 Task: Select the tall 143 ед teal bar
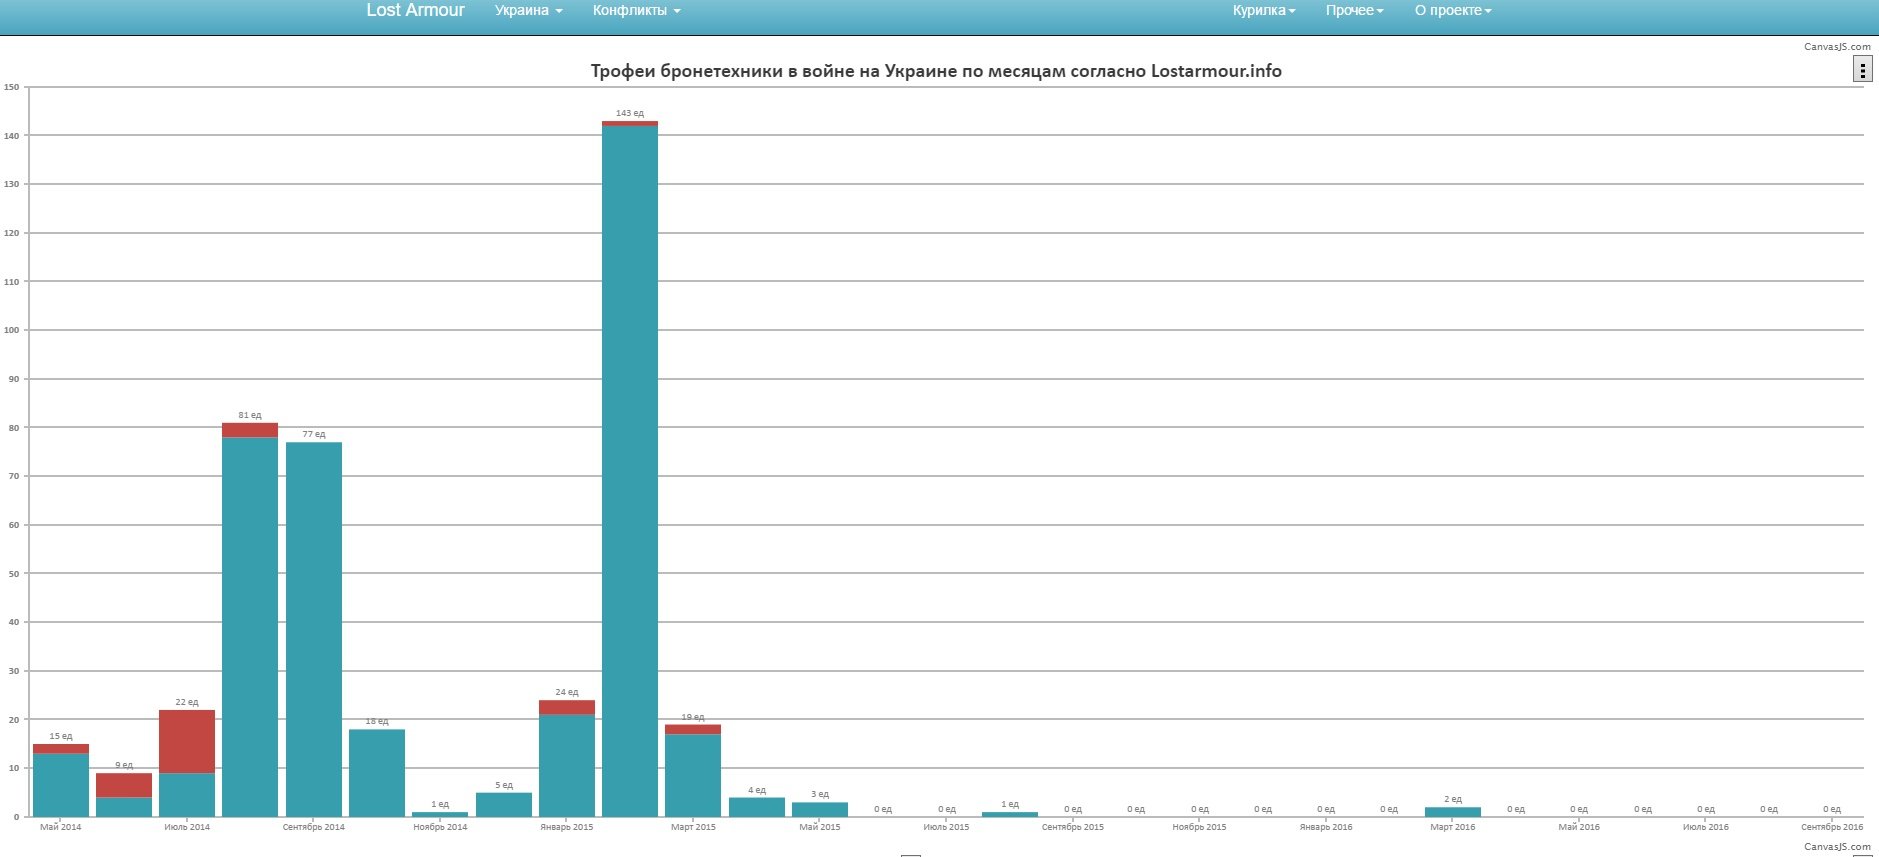click(x=630, y=471)
